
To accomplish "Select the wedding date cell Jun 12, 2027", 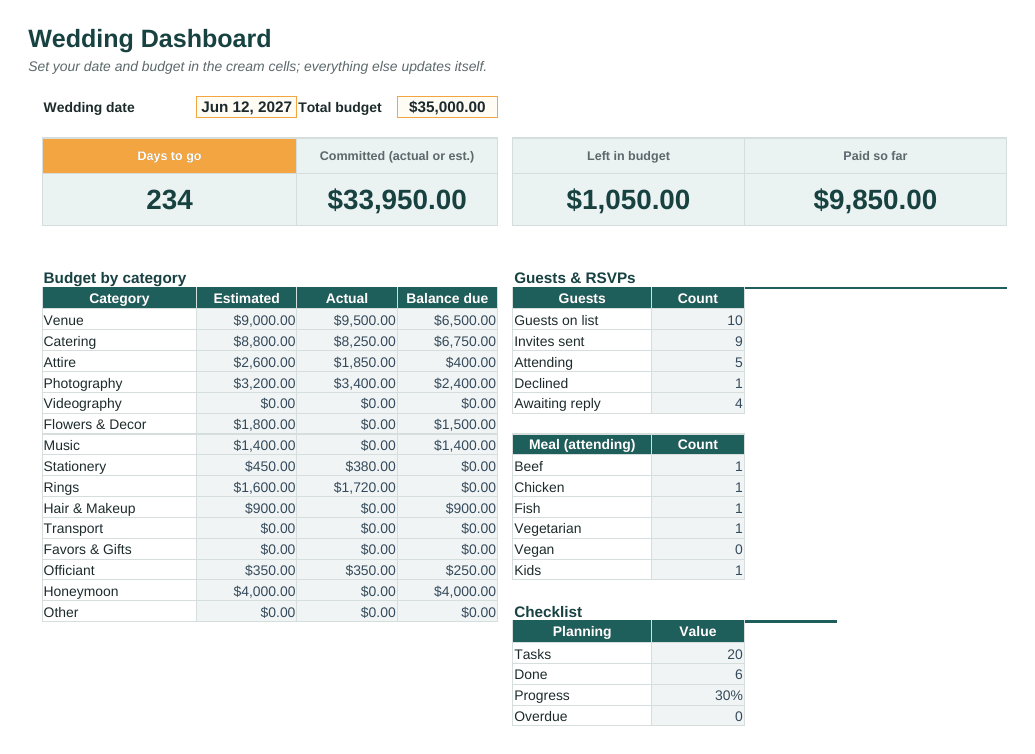I will pyautogui.click(x=246, y=107).
